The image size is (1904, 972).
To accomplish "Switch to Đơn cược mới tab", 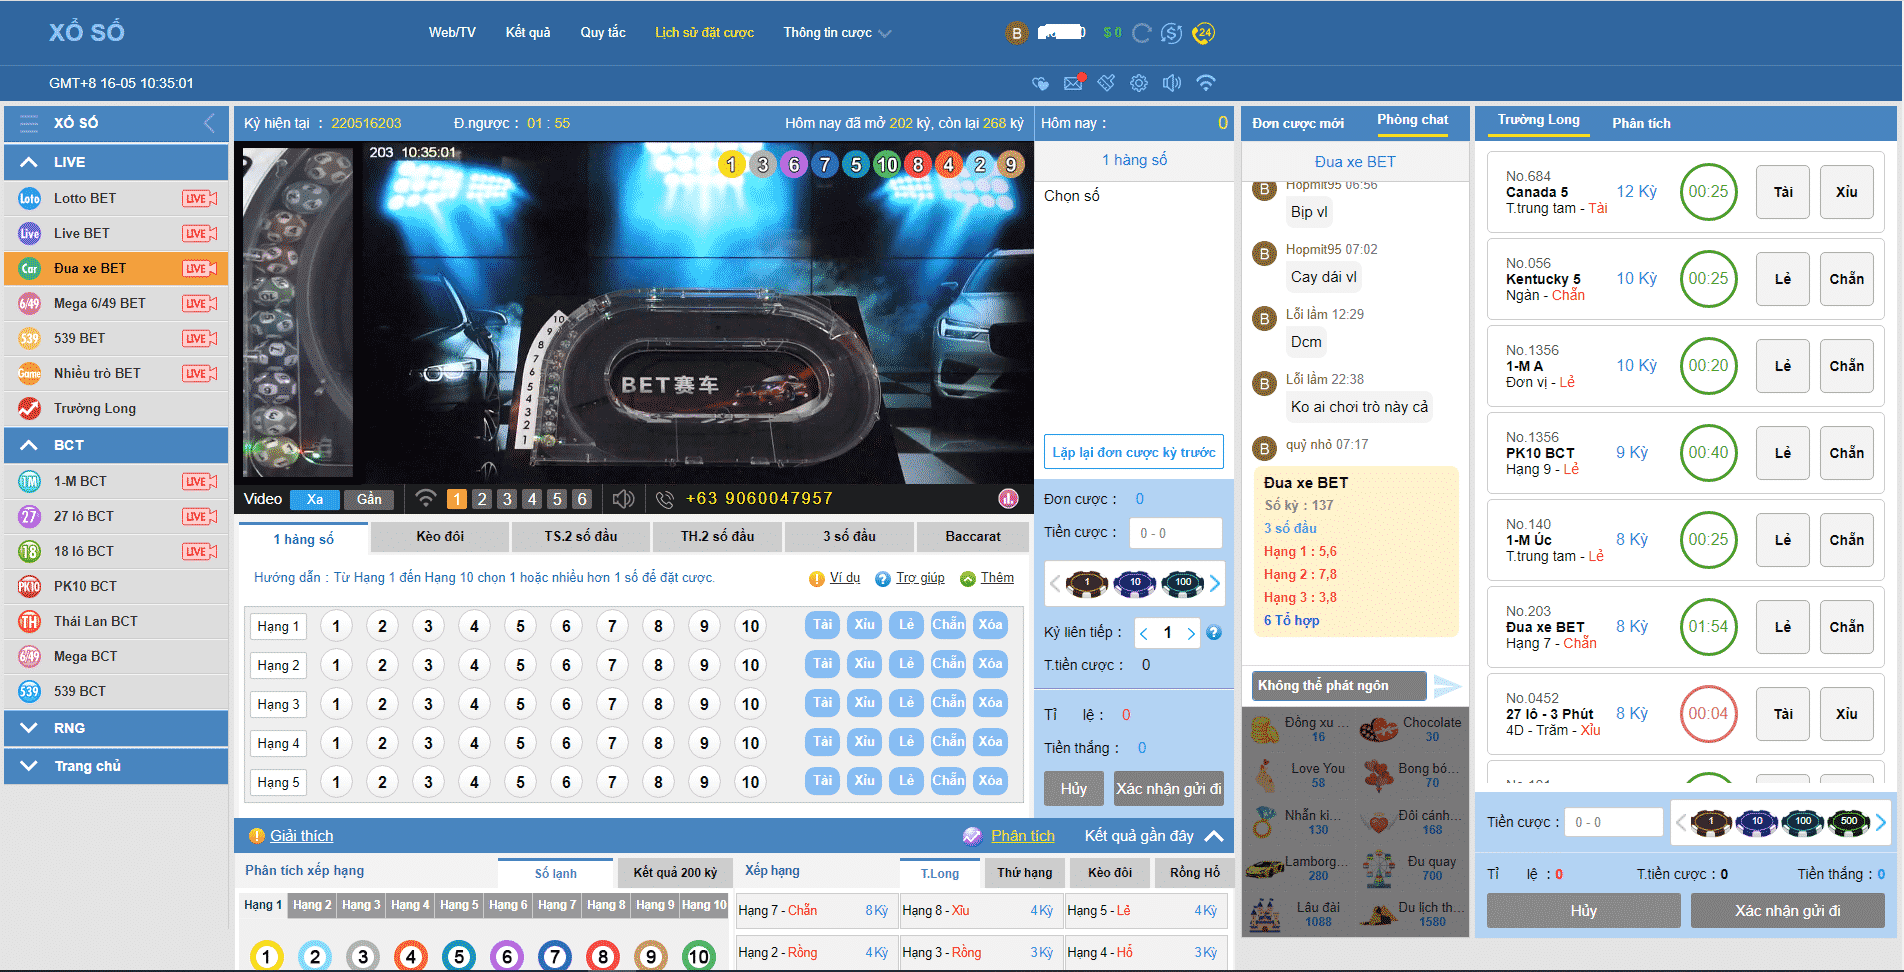I will coord(1298,123).
